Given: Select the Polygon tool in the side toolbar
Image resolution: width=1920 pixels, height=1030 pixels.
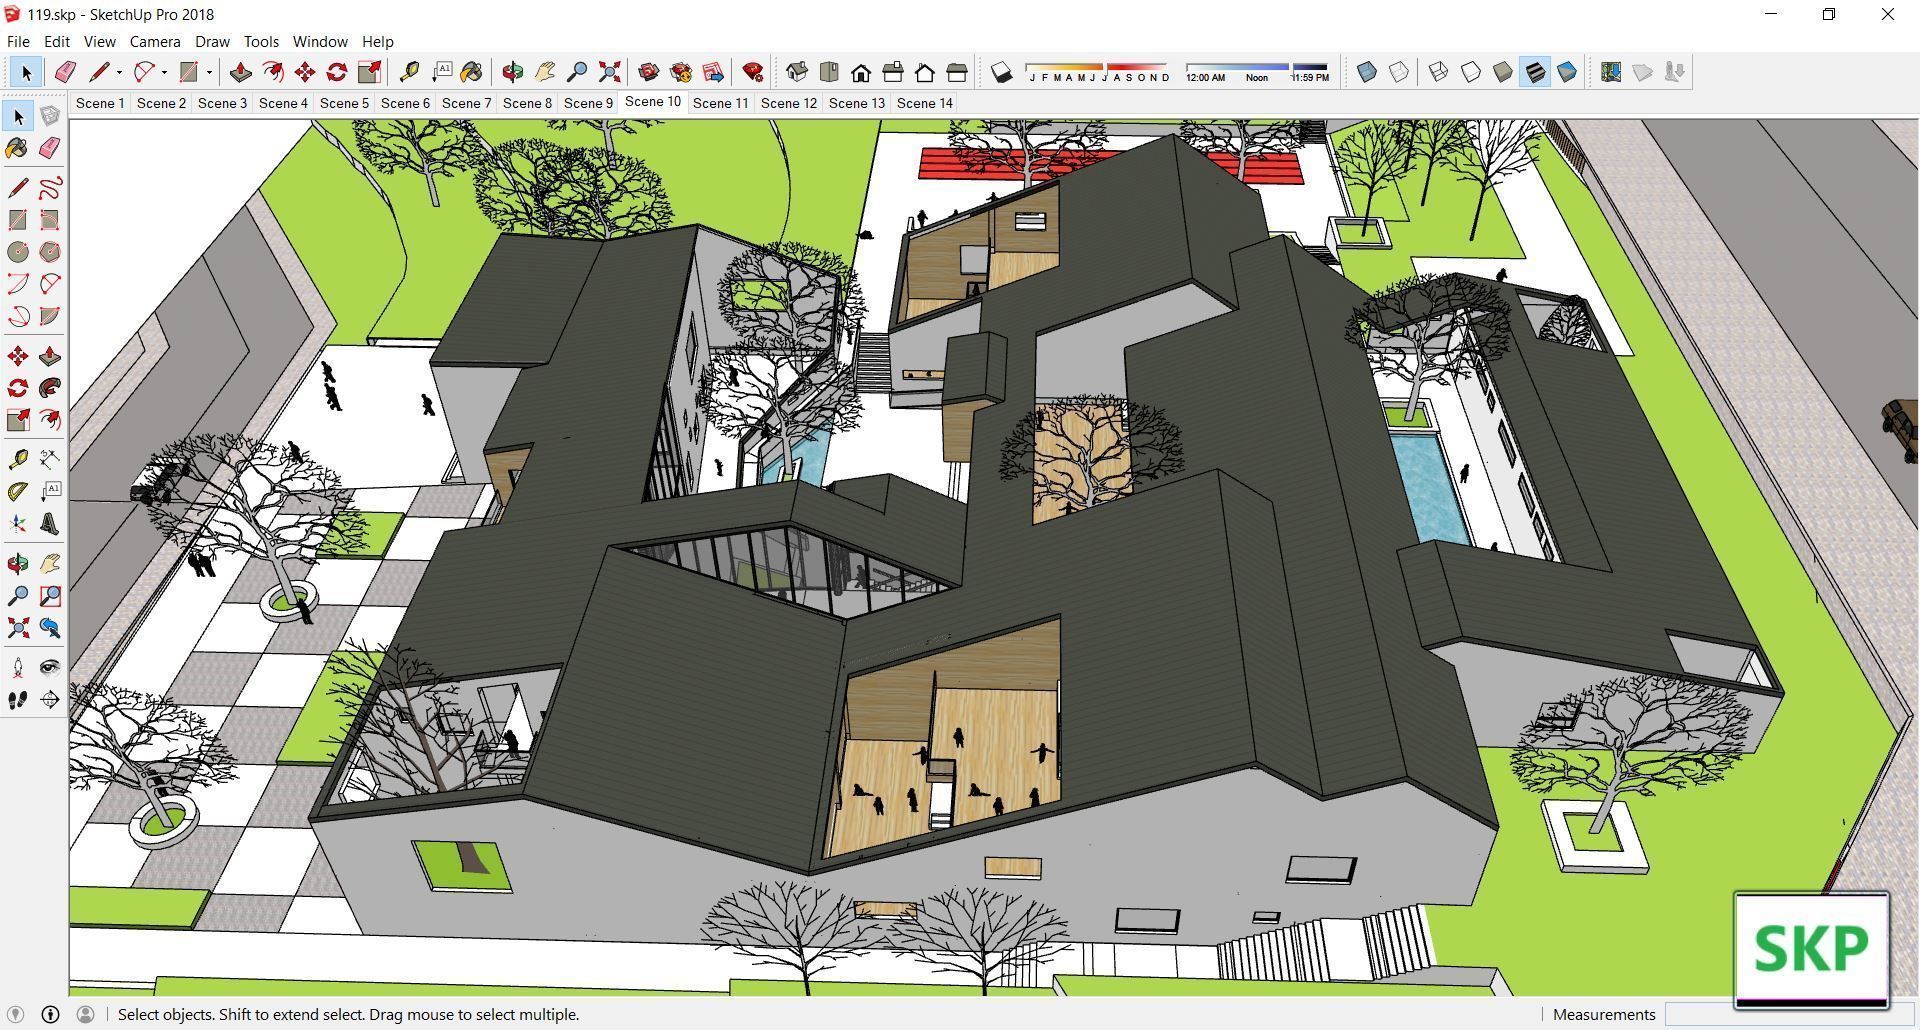Looking at the screenshot, I should tap(50, 252).
